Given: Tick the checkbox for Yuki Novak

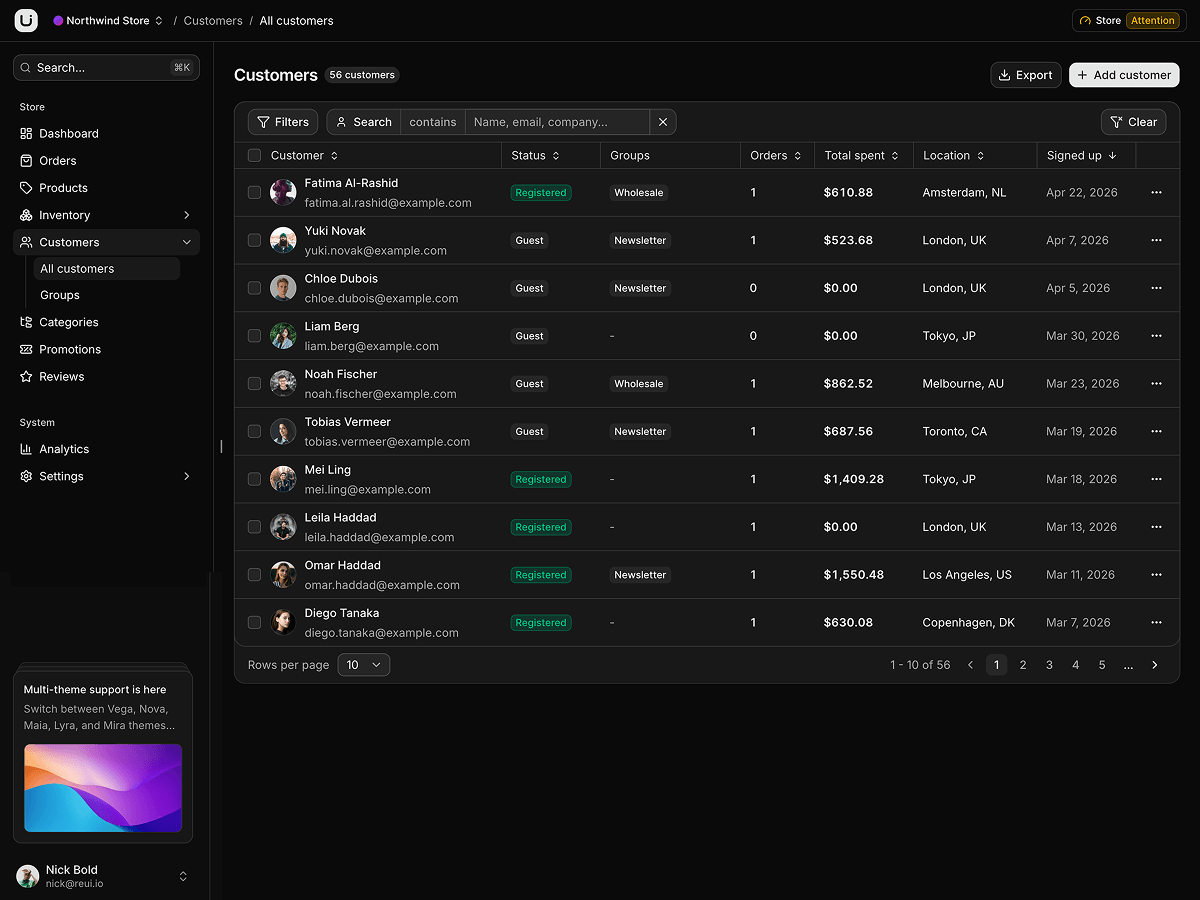Looking at the screenshot, I should [254, 240].
